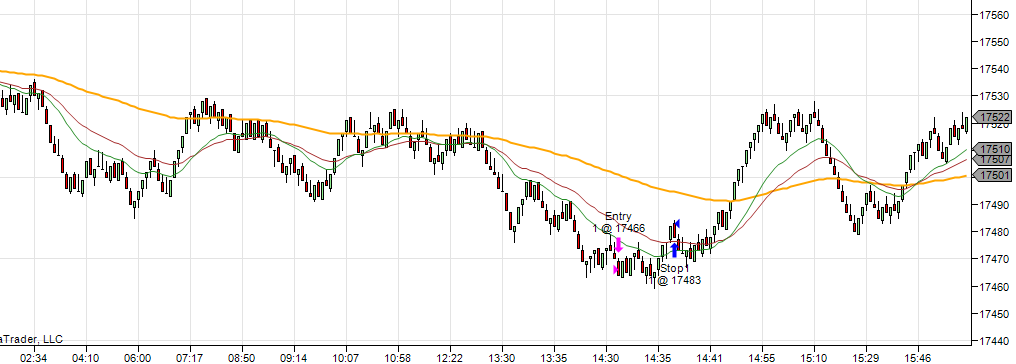Image resolution: width=1016 pixels, height=364 pixels.
Task: Click the 07:17 time axis label
Action: (x=190, y=358)
